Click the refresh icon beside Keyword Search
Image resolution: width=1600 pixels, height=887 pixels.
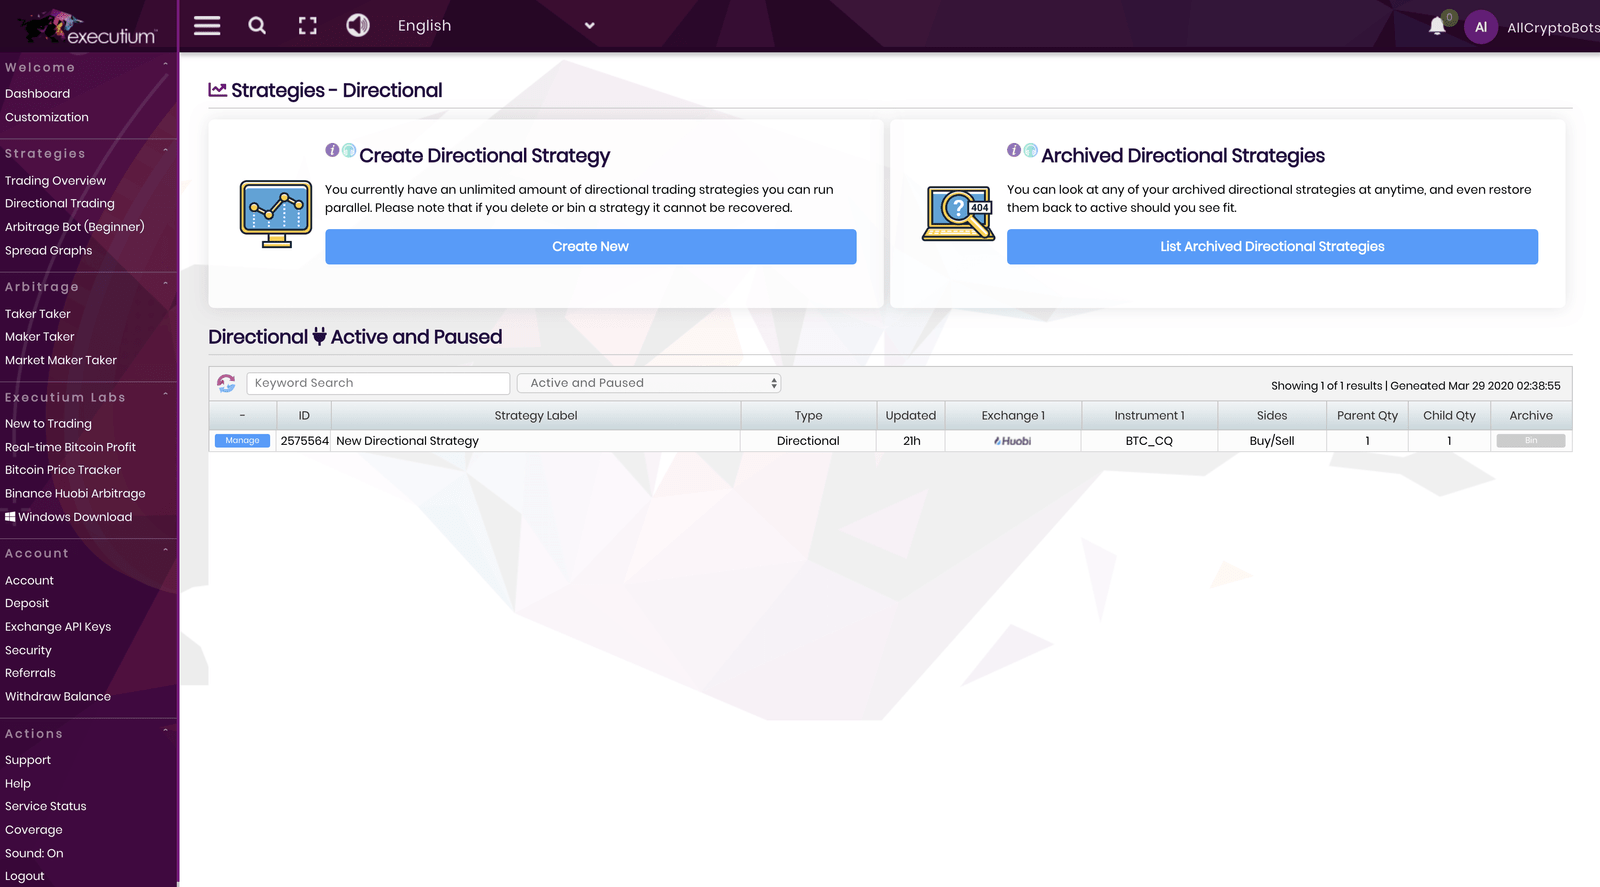226,383
